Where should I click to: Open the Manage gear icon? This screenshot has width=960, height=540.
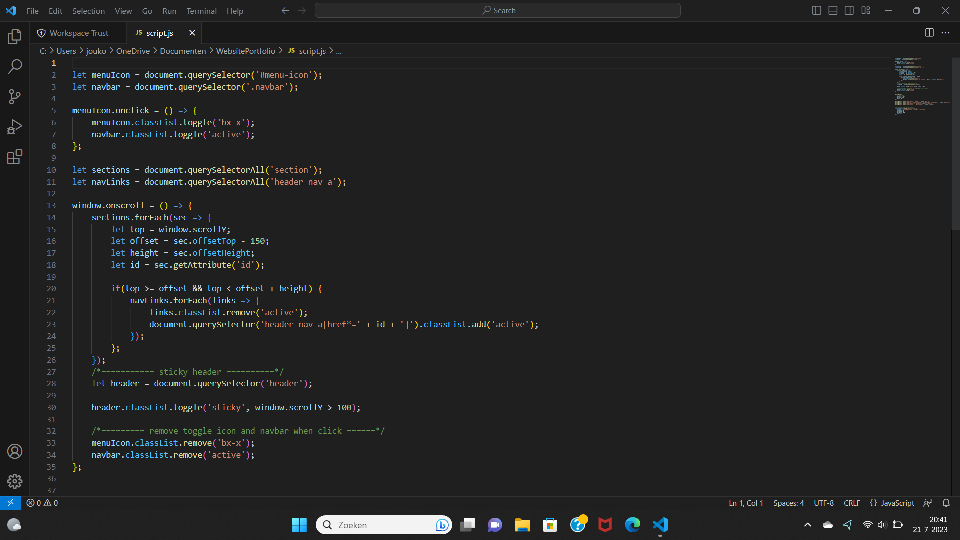pos(15,481)
